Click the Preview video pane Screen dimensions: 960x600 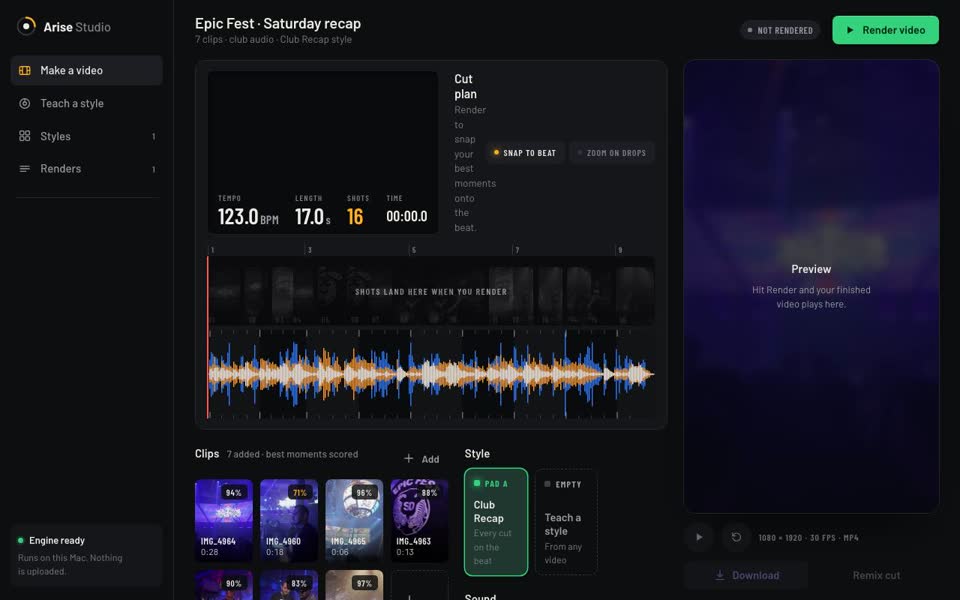(x=811, y=287)
